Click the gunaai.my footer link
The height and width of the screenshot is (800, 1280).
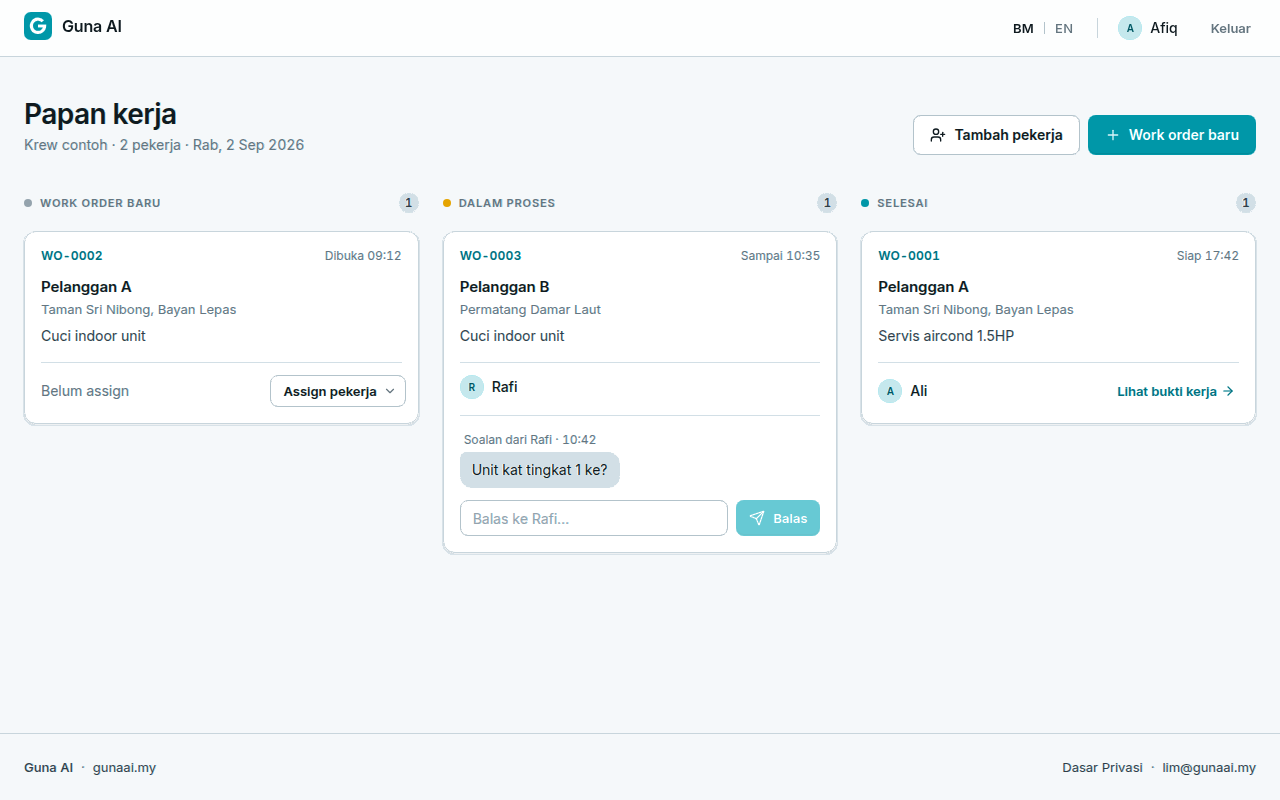pos(124,768)
